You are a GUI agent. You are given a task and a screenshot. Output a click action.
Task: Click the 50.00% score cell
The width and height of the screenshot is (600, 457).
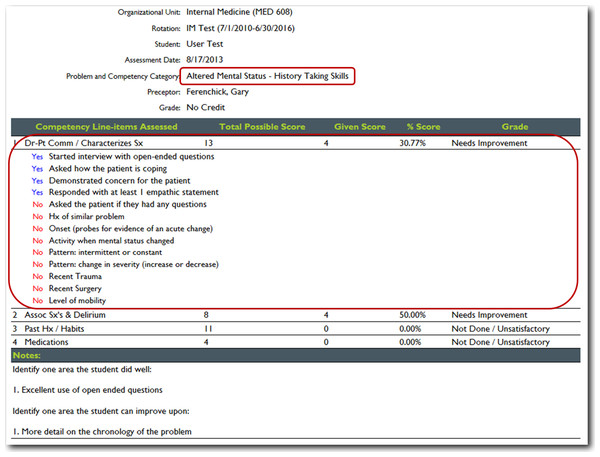click(x=412, y=315)
